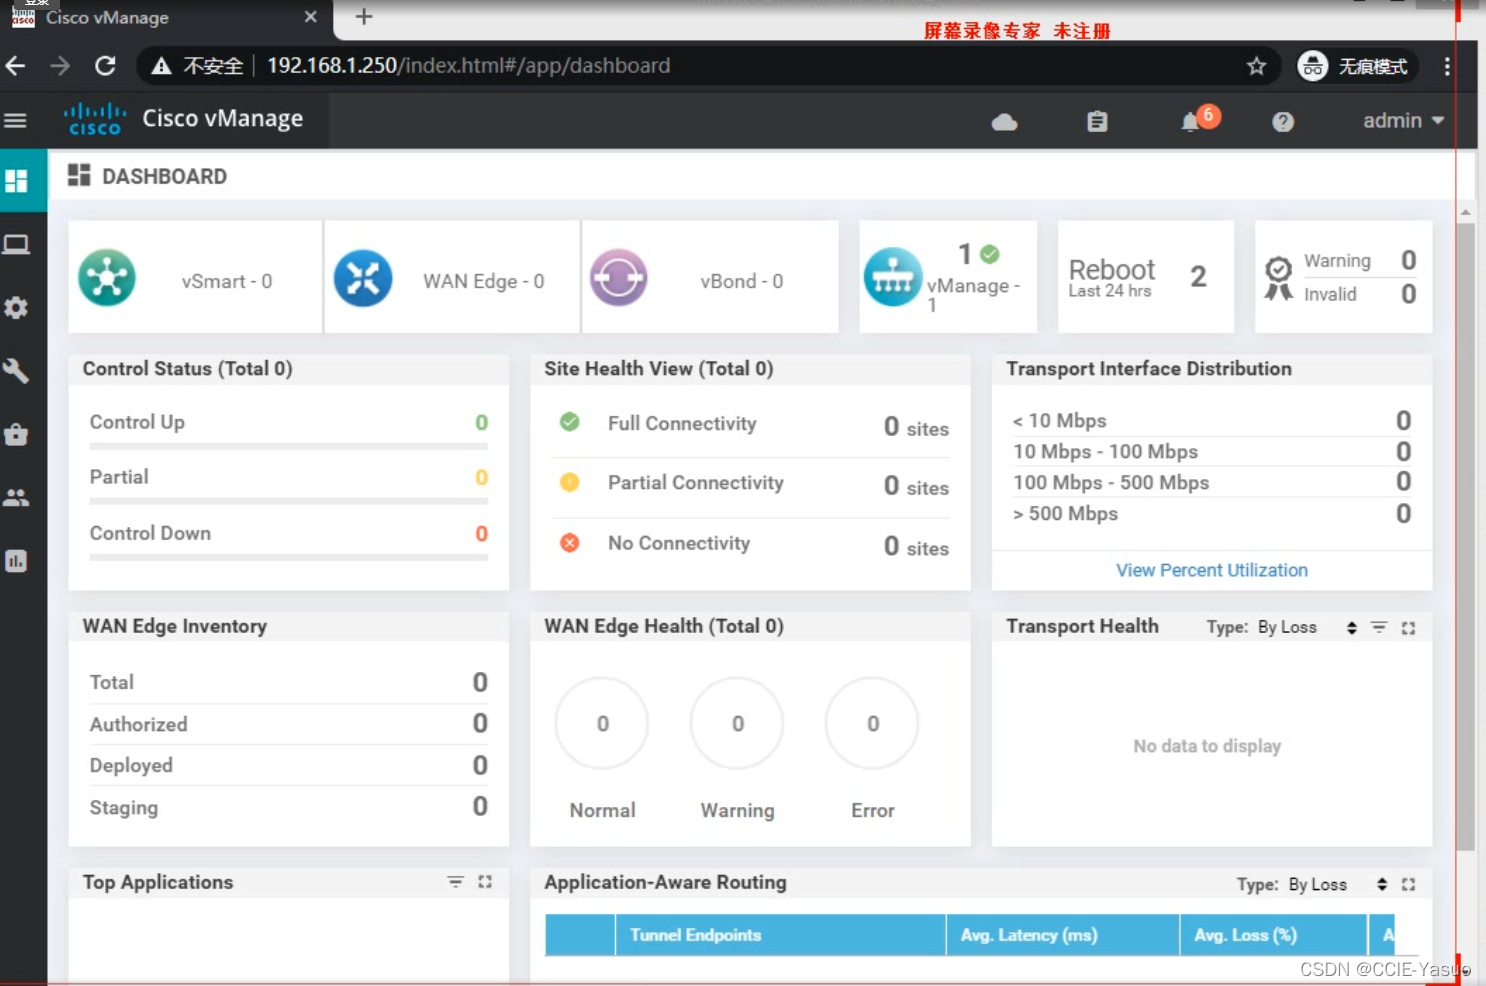Image resolution: width=1486 pixels, height=986 pixels.
Task: Click the incognito mode indicator
Action: tap(1357, 66)
